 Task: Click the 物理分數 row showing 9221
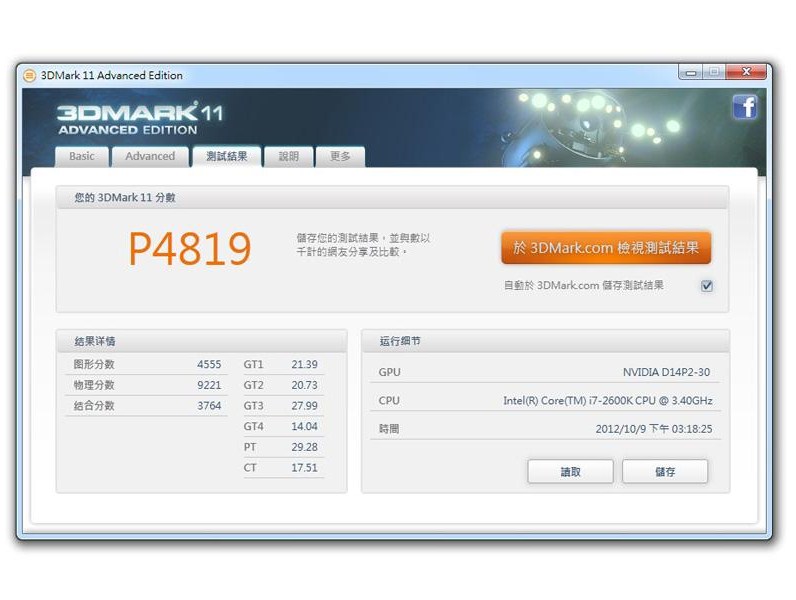pyautogui.click(x=144, y=385)
